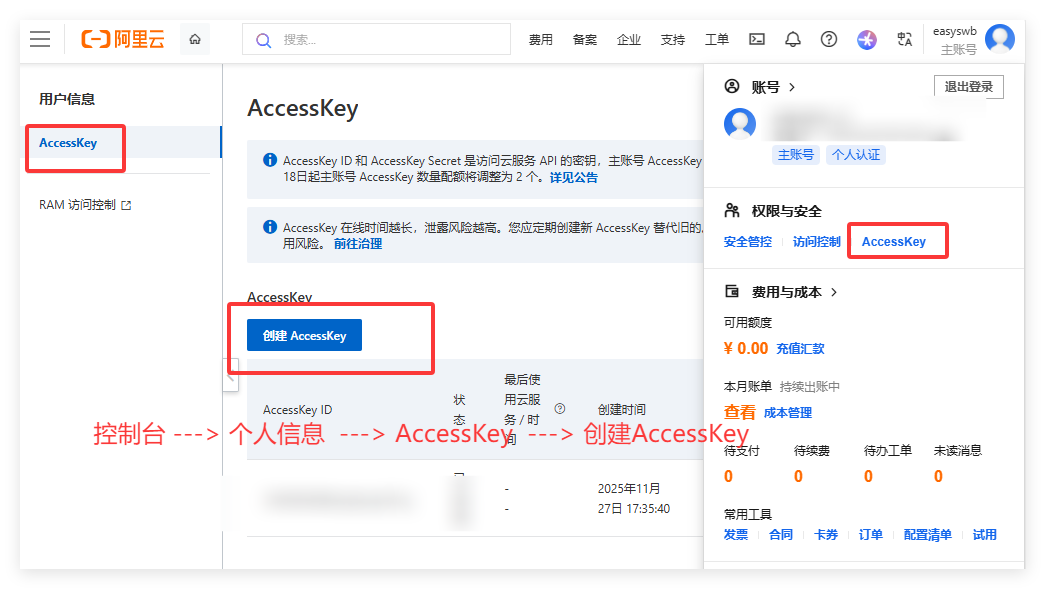Open the 合同 tool link
The height and width of the screenshot is (589, 1046).
pos(780,535)
